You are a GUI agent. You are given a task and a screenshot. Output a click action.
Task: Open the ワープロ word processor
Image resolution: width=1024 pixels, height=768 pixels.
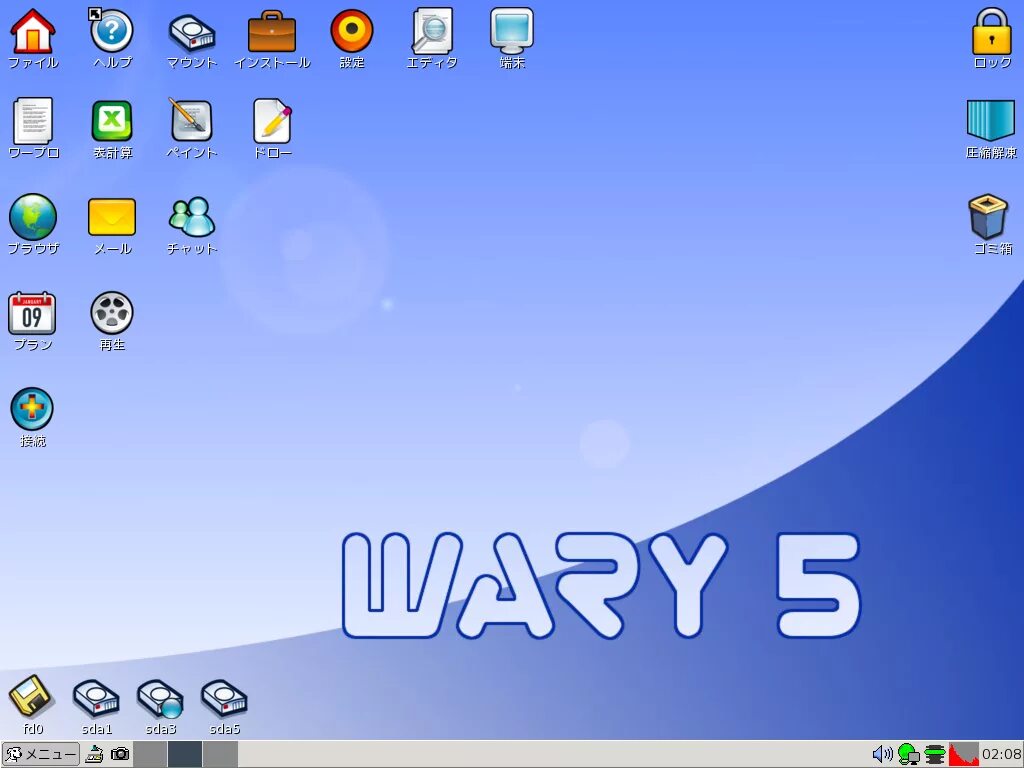33,120
